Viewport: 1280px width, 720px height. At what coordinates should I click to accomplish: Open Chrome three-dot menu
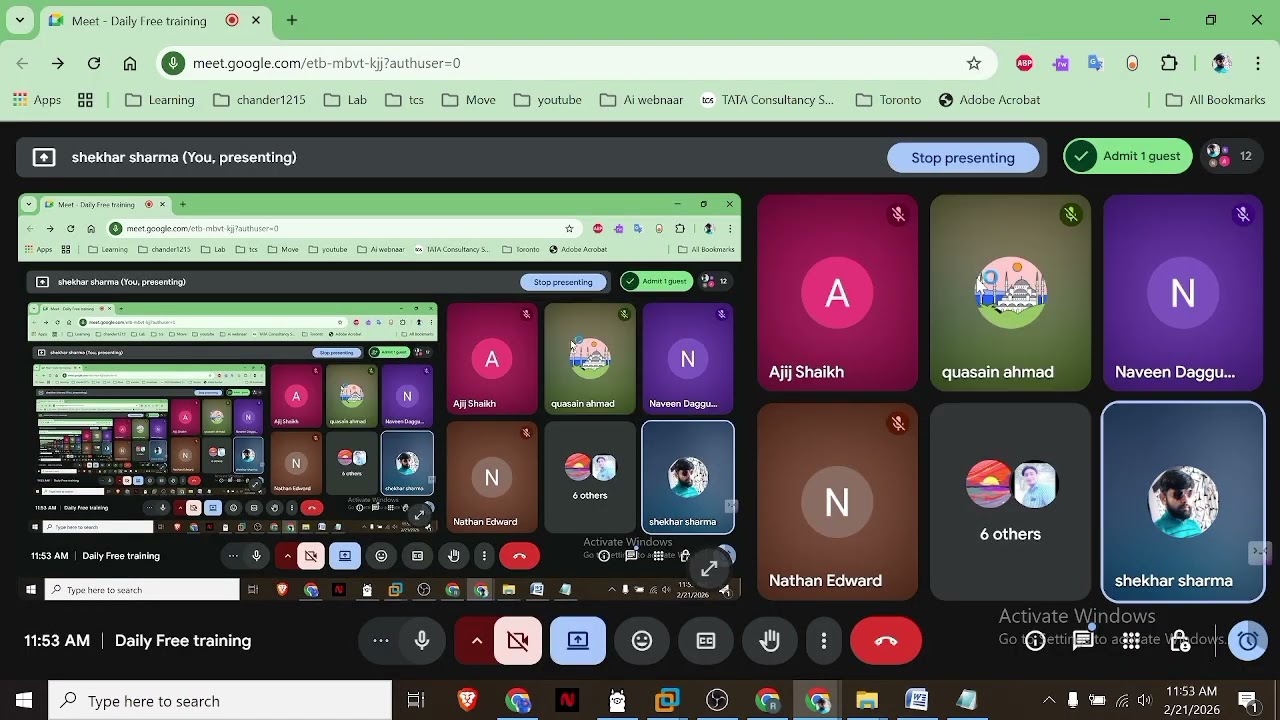(x=1258, y=63)
